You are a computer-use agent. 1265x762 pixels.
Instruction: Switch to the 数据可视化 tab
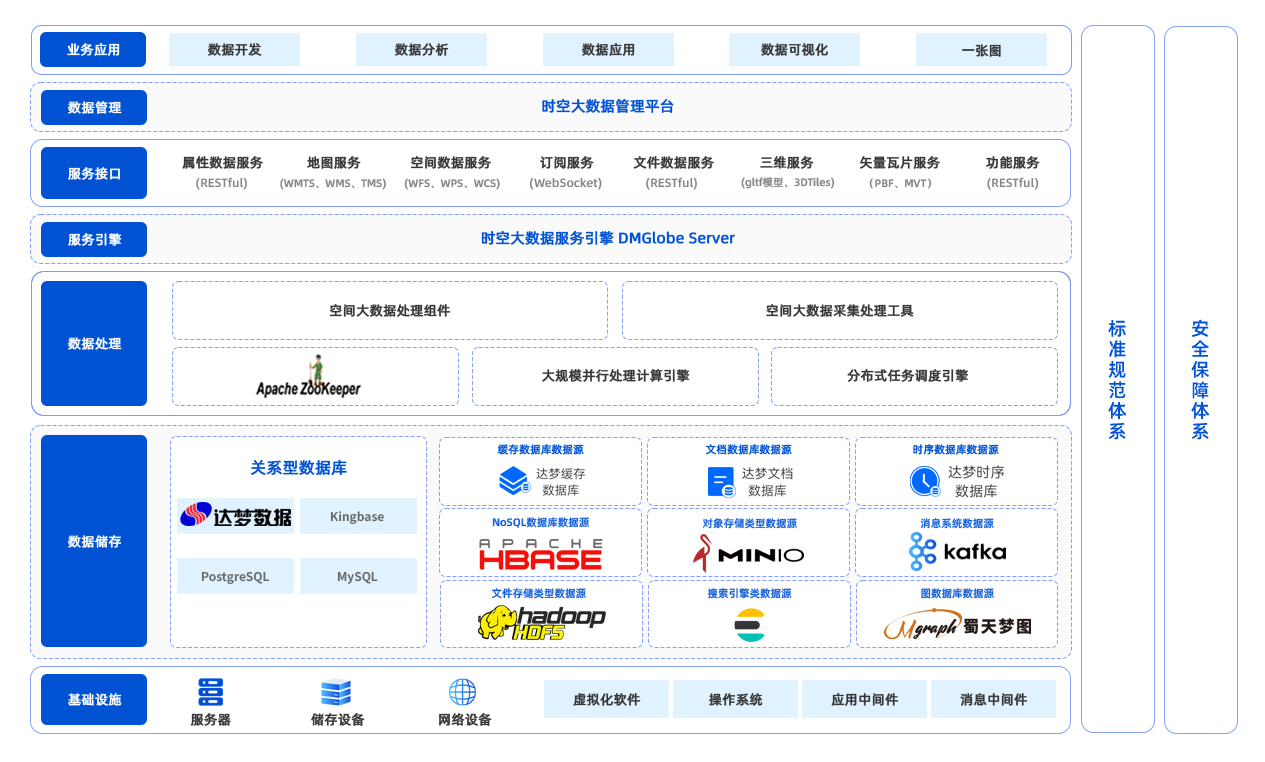click(x=794, y=49)
